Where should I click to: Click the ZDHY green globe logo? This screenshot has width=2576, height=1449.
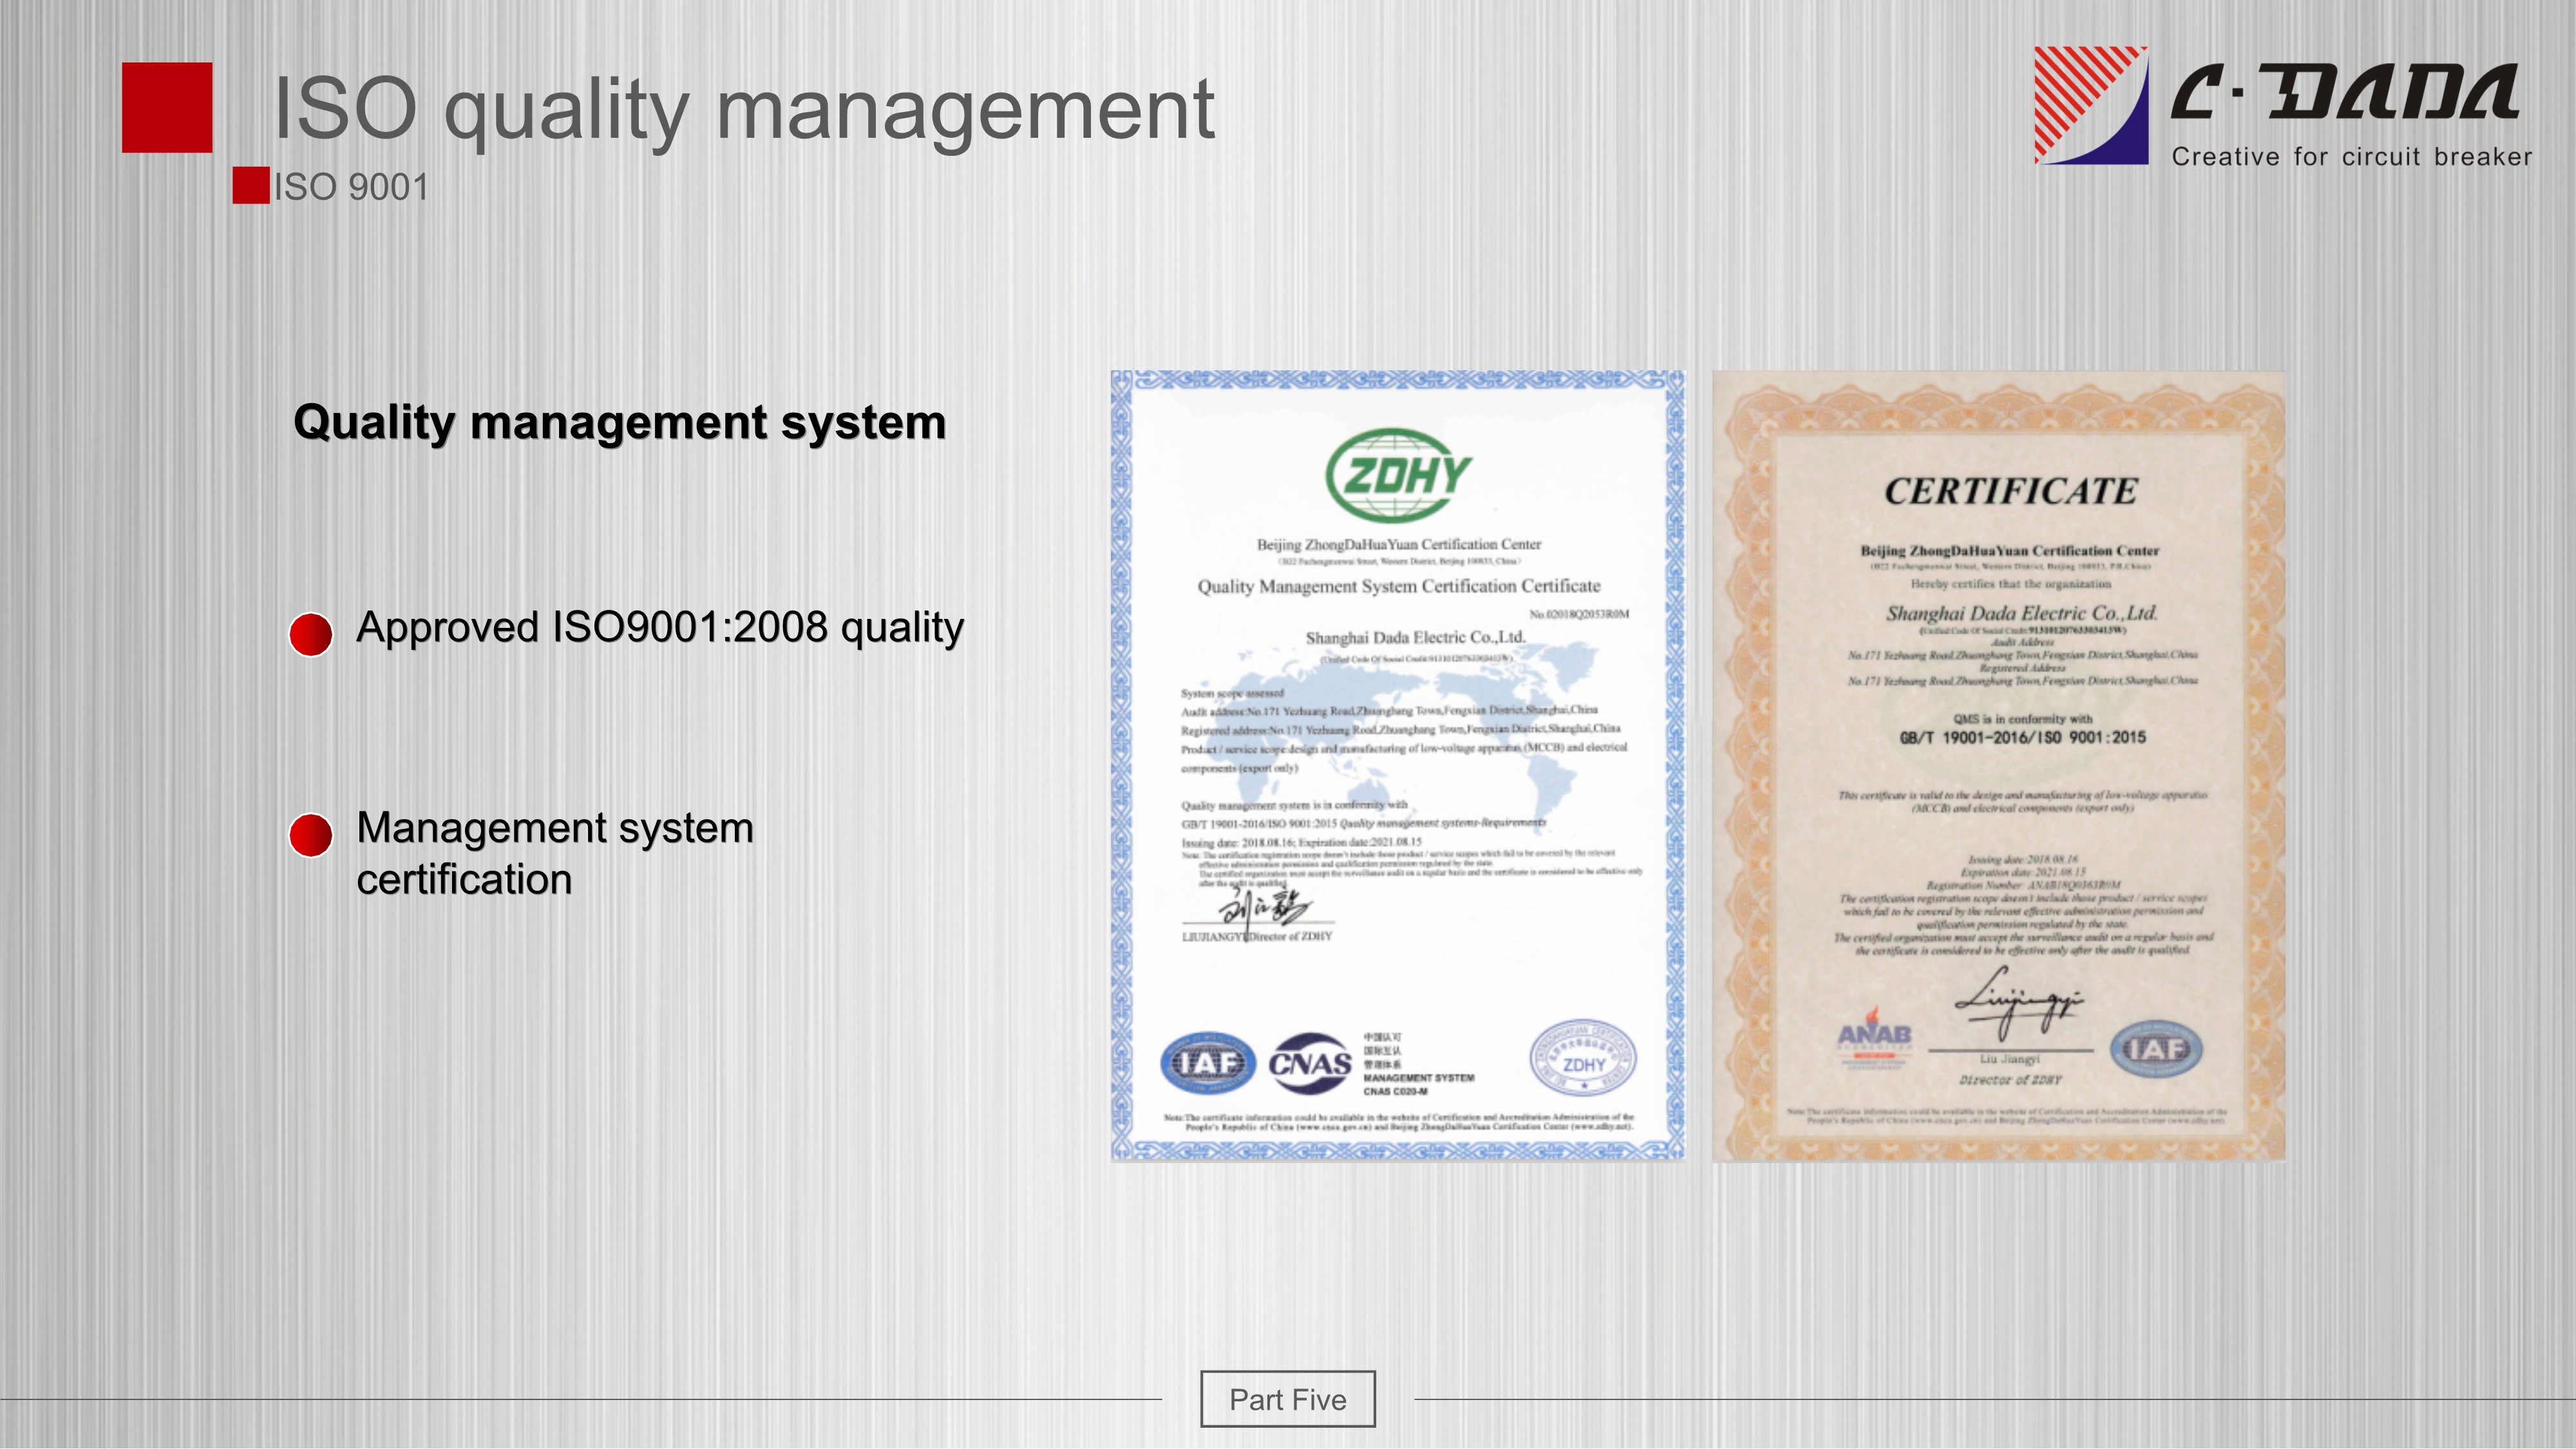pyautogui.click(x=1398, y=476)
